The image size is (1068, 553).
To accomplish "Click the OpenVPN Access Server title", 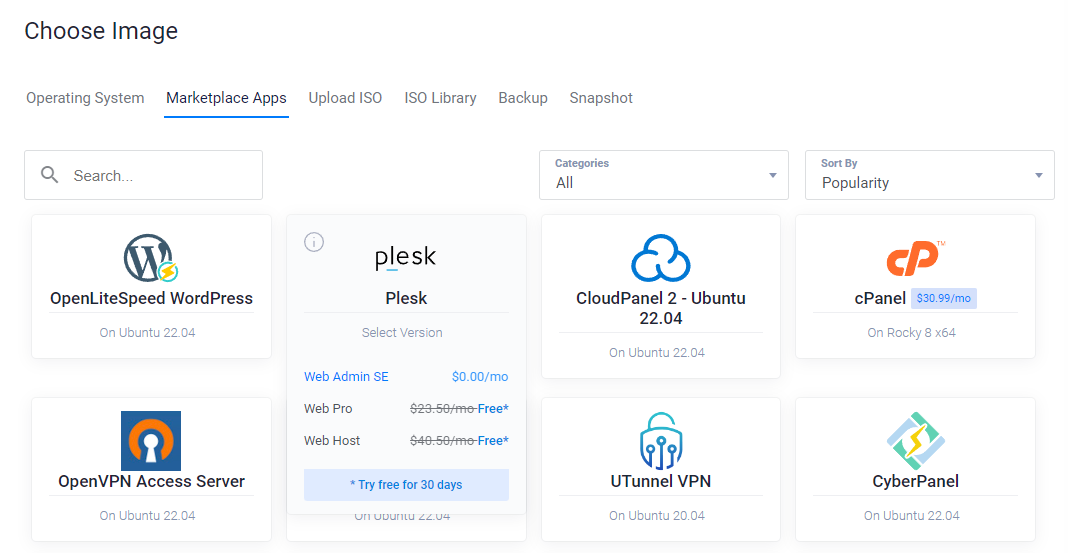I will tap(151, 481).
